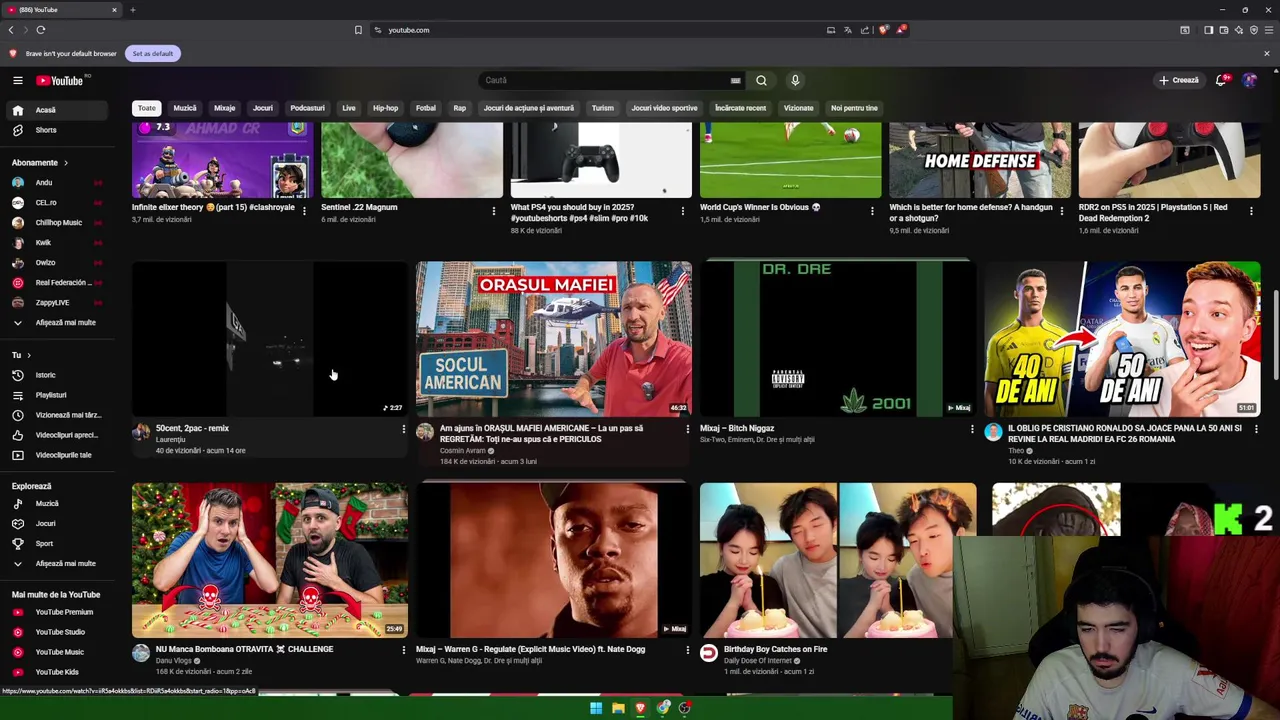The width and height of the screenshot is (1280, 720).
Task: Click Set as default Brave button
Action: 153,53
